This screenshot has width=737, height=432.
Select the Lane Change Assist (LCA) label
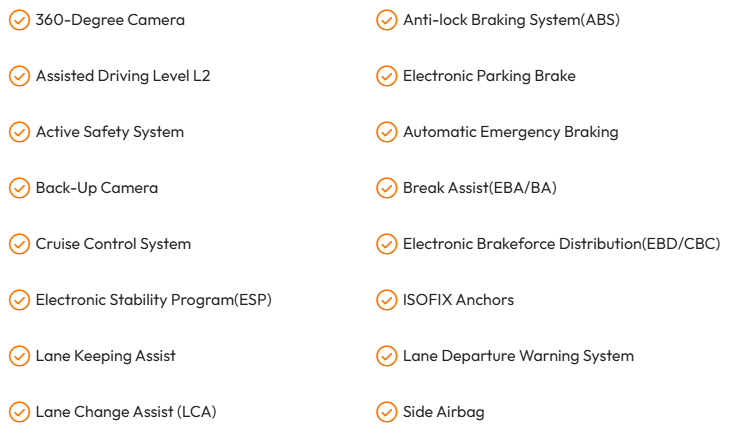point(126,412)
